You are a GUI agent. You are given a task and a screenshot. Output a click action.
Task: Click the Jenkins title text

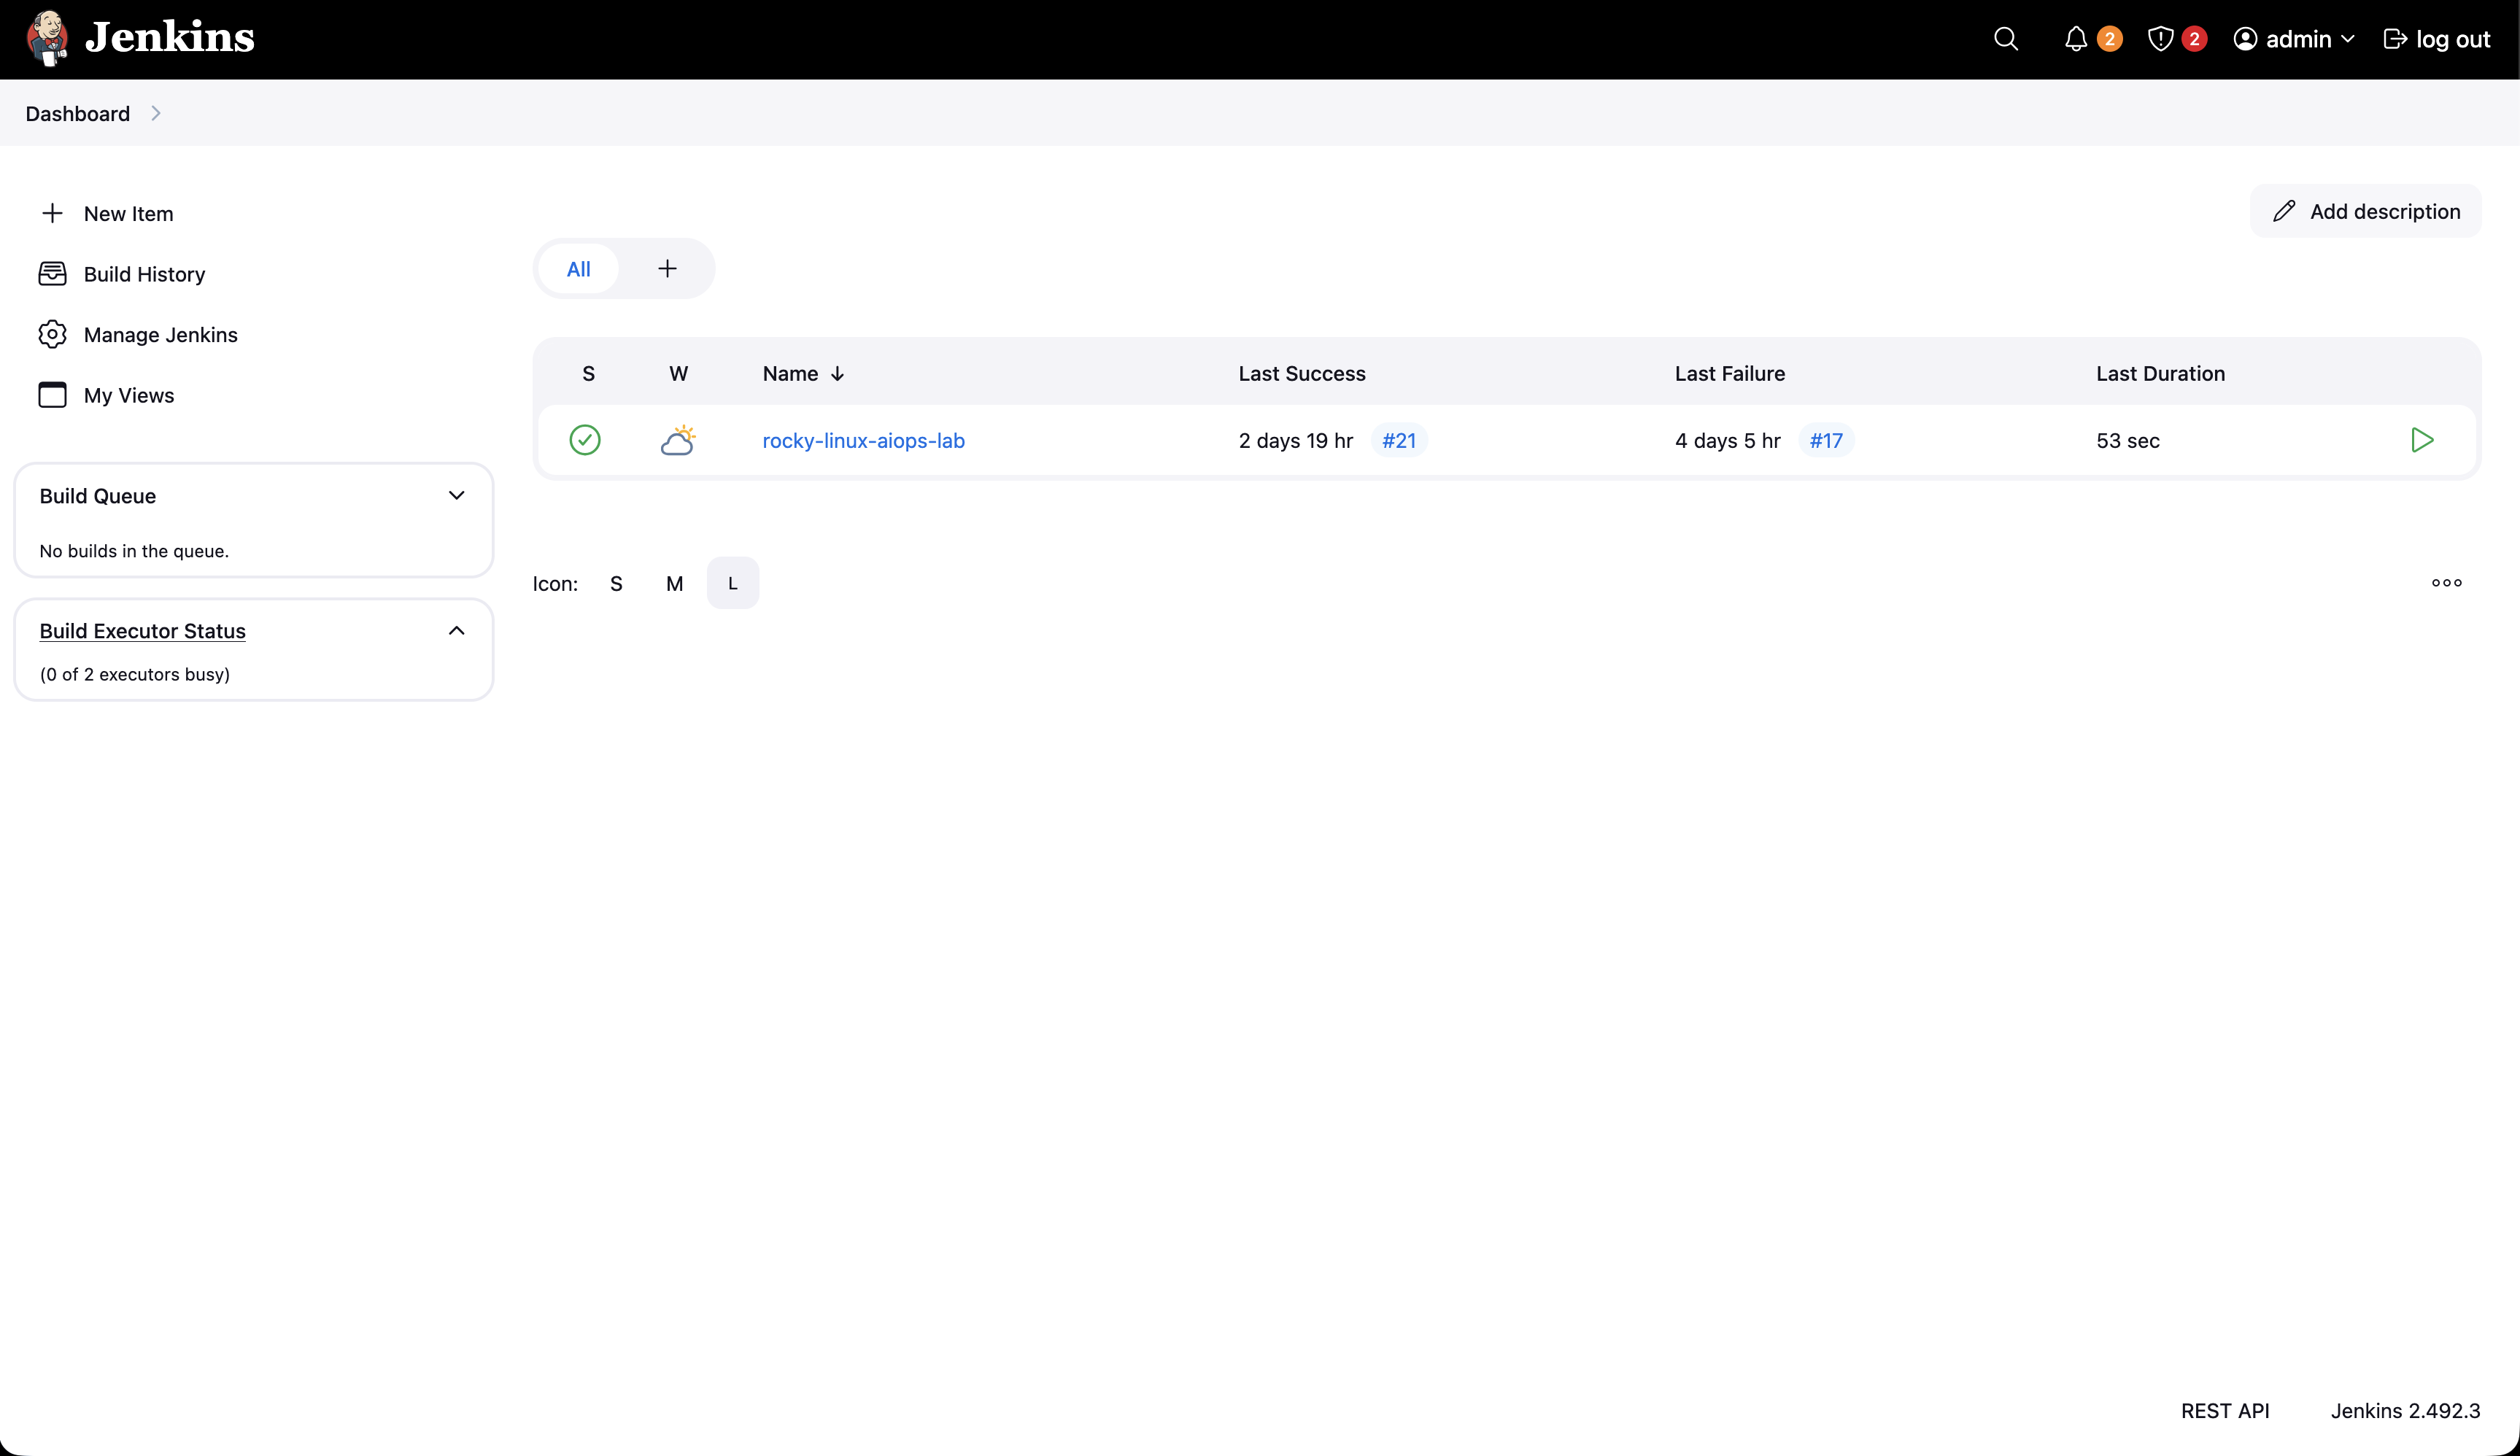point(170,37)
